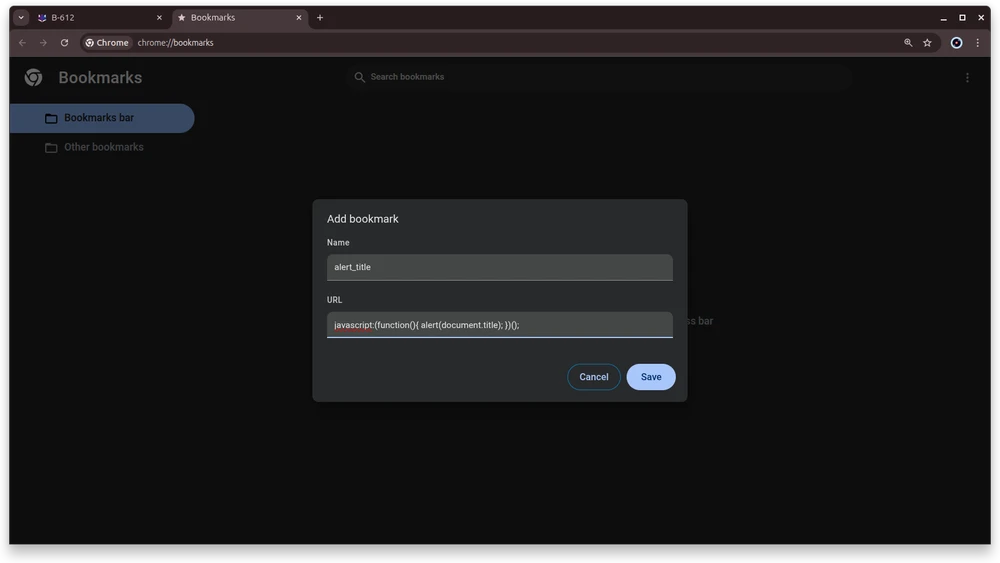The image size is (1000, 563).
Task: Go forward to next page
Action: (x=43, y=43)
